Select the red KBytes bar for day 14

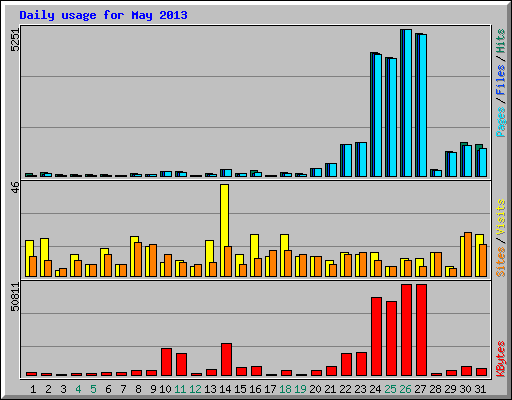(x=226, y=360)
